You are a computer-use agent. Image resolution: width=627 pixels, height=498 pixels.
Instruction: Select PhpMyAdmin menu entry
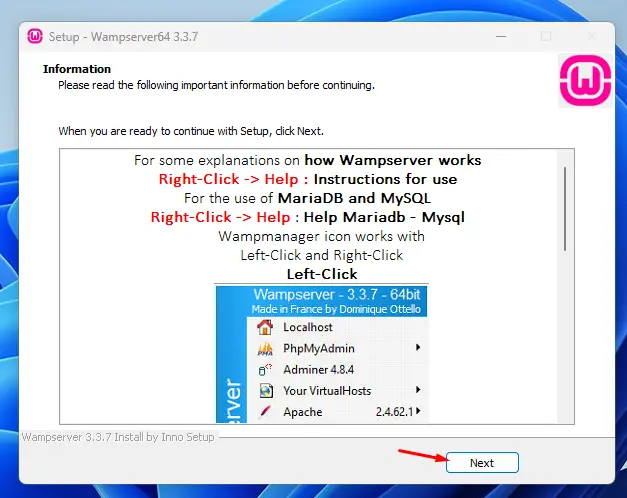[x=337, y=348]
